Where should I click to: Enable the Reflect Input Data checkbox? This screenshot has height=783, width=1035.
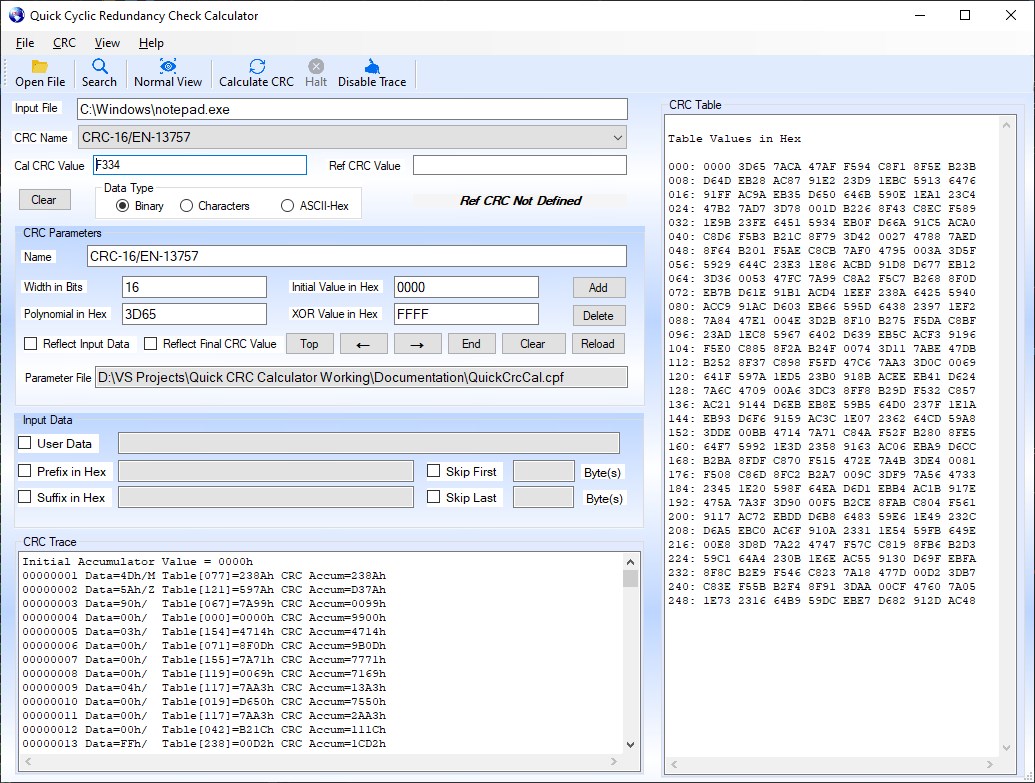[32, 344]
